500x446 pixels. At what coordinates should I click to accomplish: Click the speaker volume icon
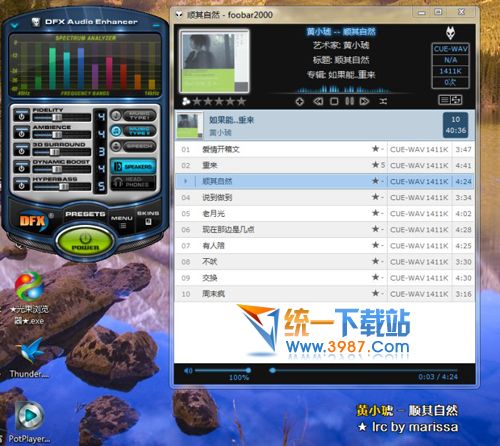pyautogui.click(x=188, y=370)
